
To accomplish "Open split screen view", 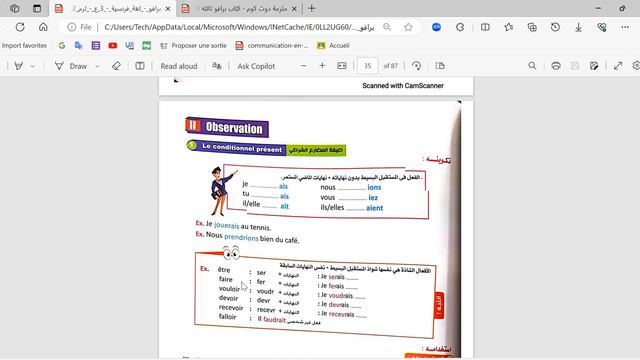I will click(x=485, y=27).
